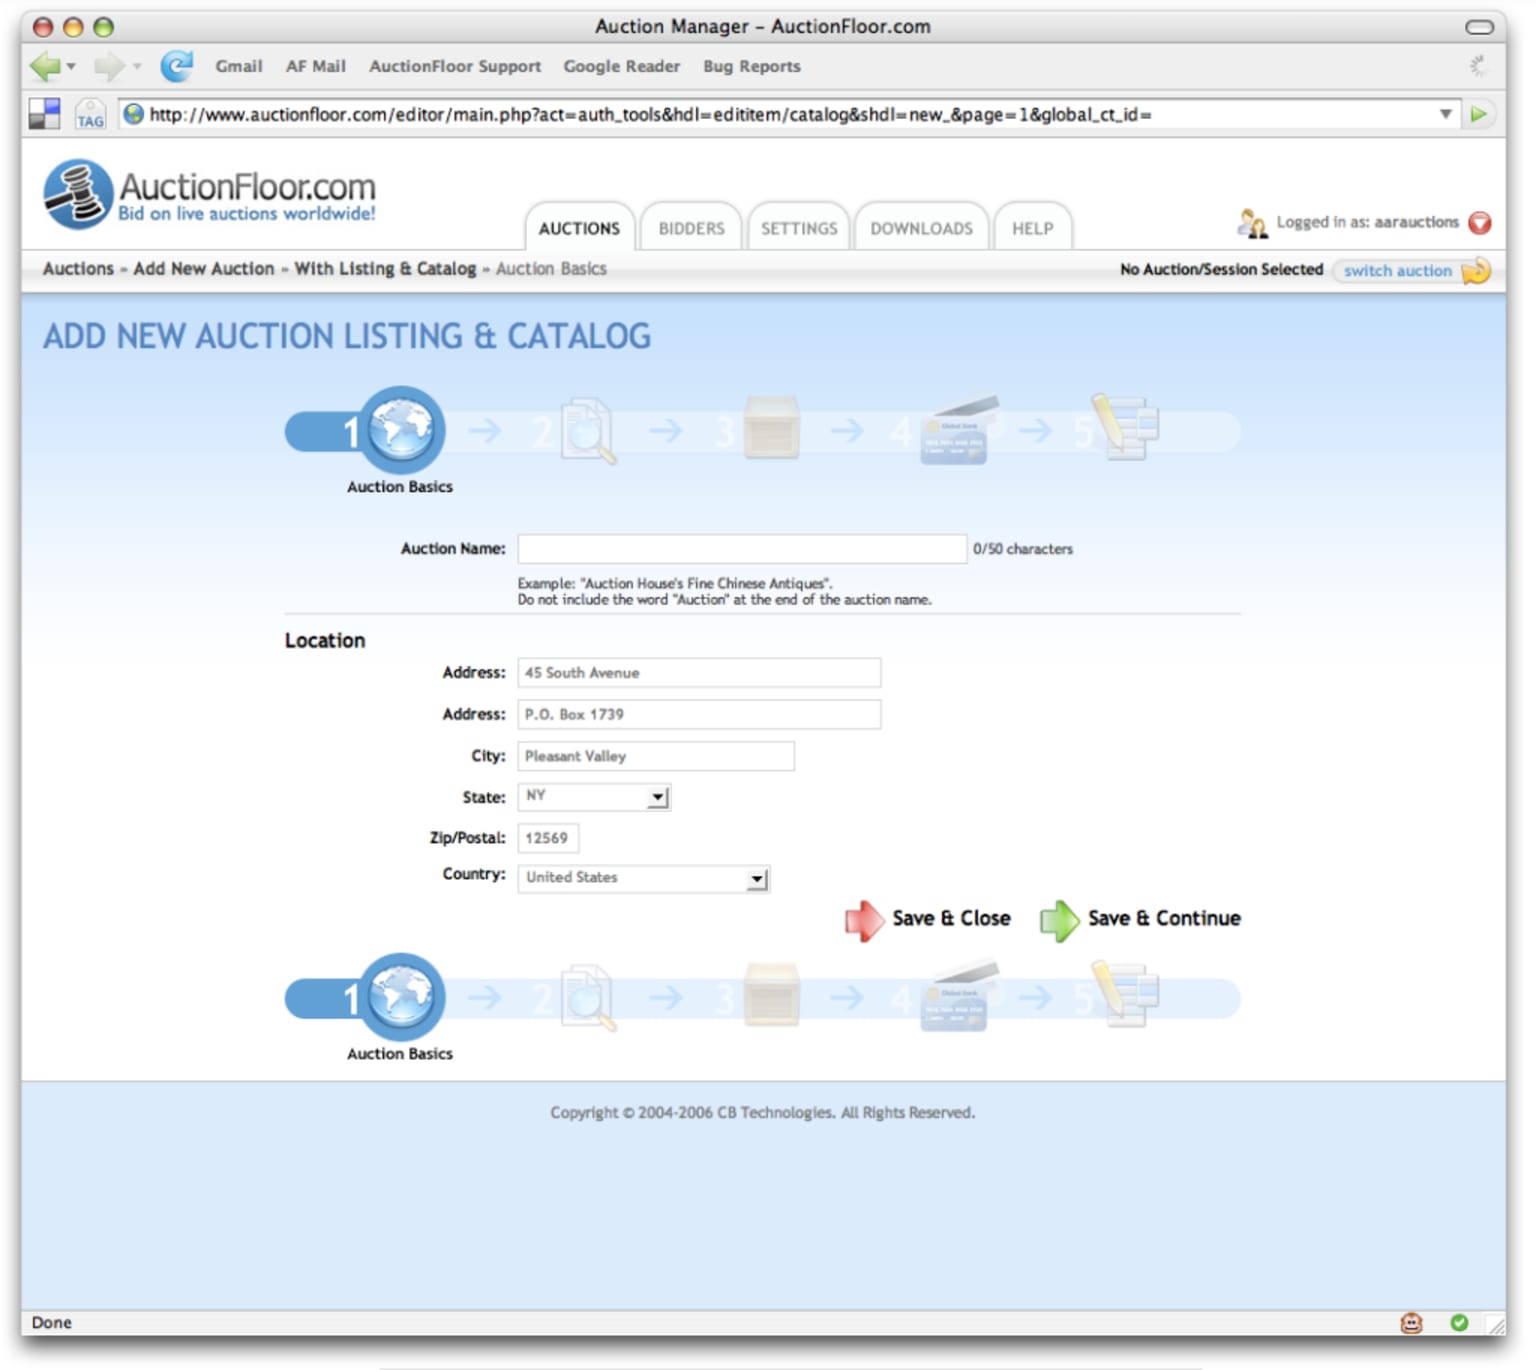Click the top step 5 pencil list icon
1536x1370 pixels.
[x=1125, y=427]
